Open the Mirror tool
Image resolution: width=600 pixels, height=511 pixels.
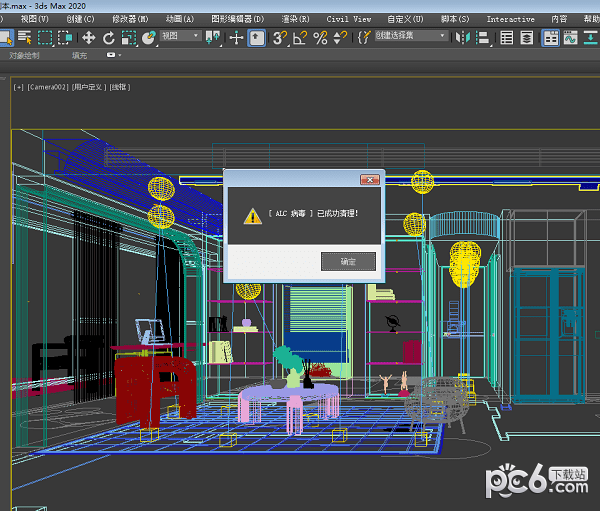[463, 38]
